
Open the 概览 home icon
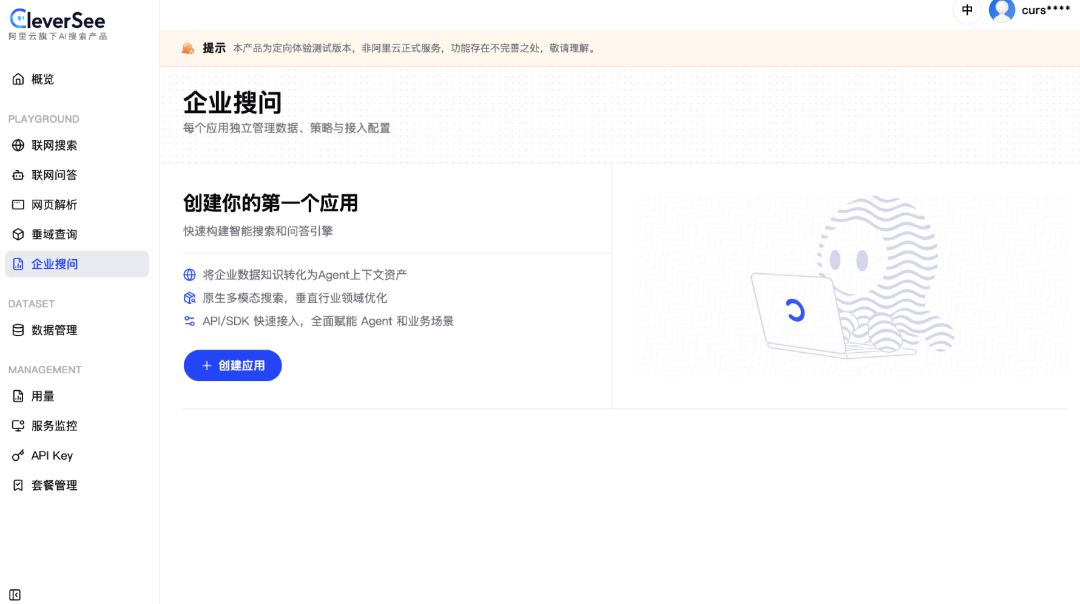(x=18, y=79)
